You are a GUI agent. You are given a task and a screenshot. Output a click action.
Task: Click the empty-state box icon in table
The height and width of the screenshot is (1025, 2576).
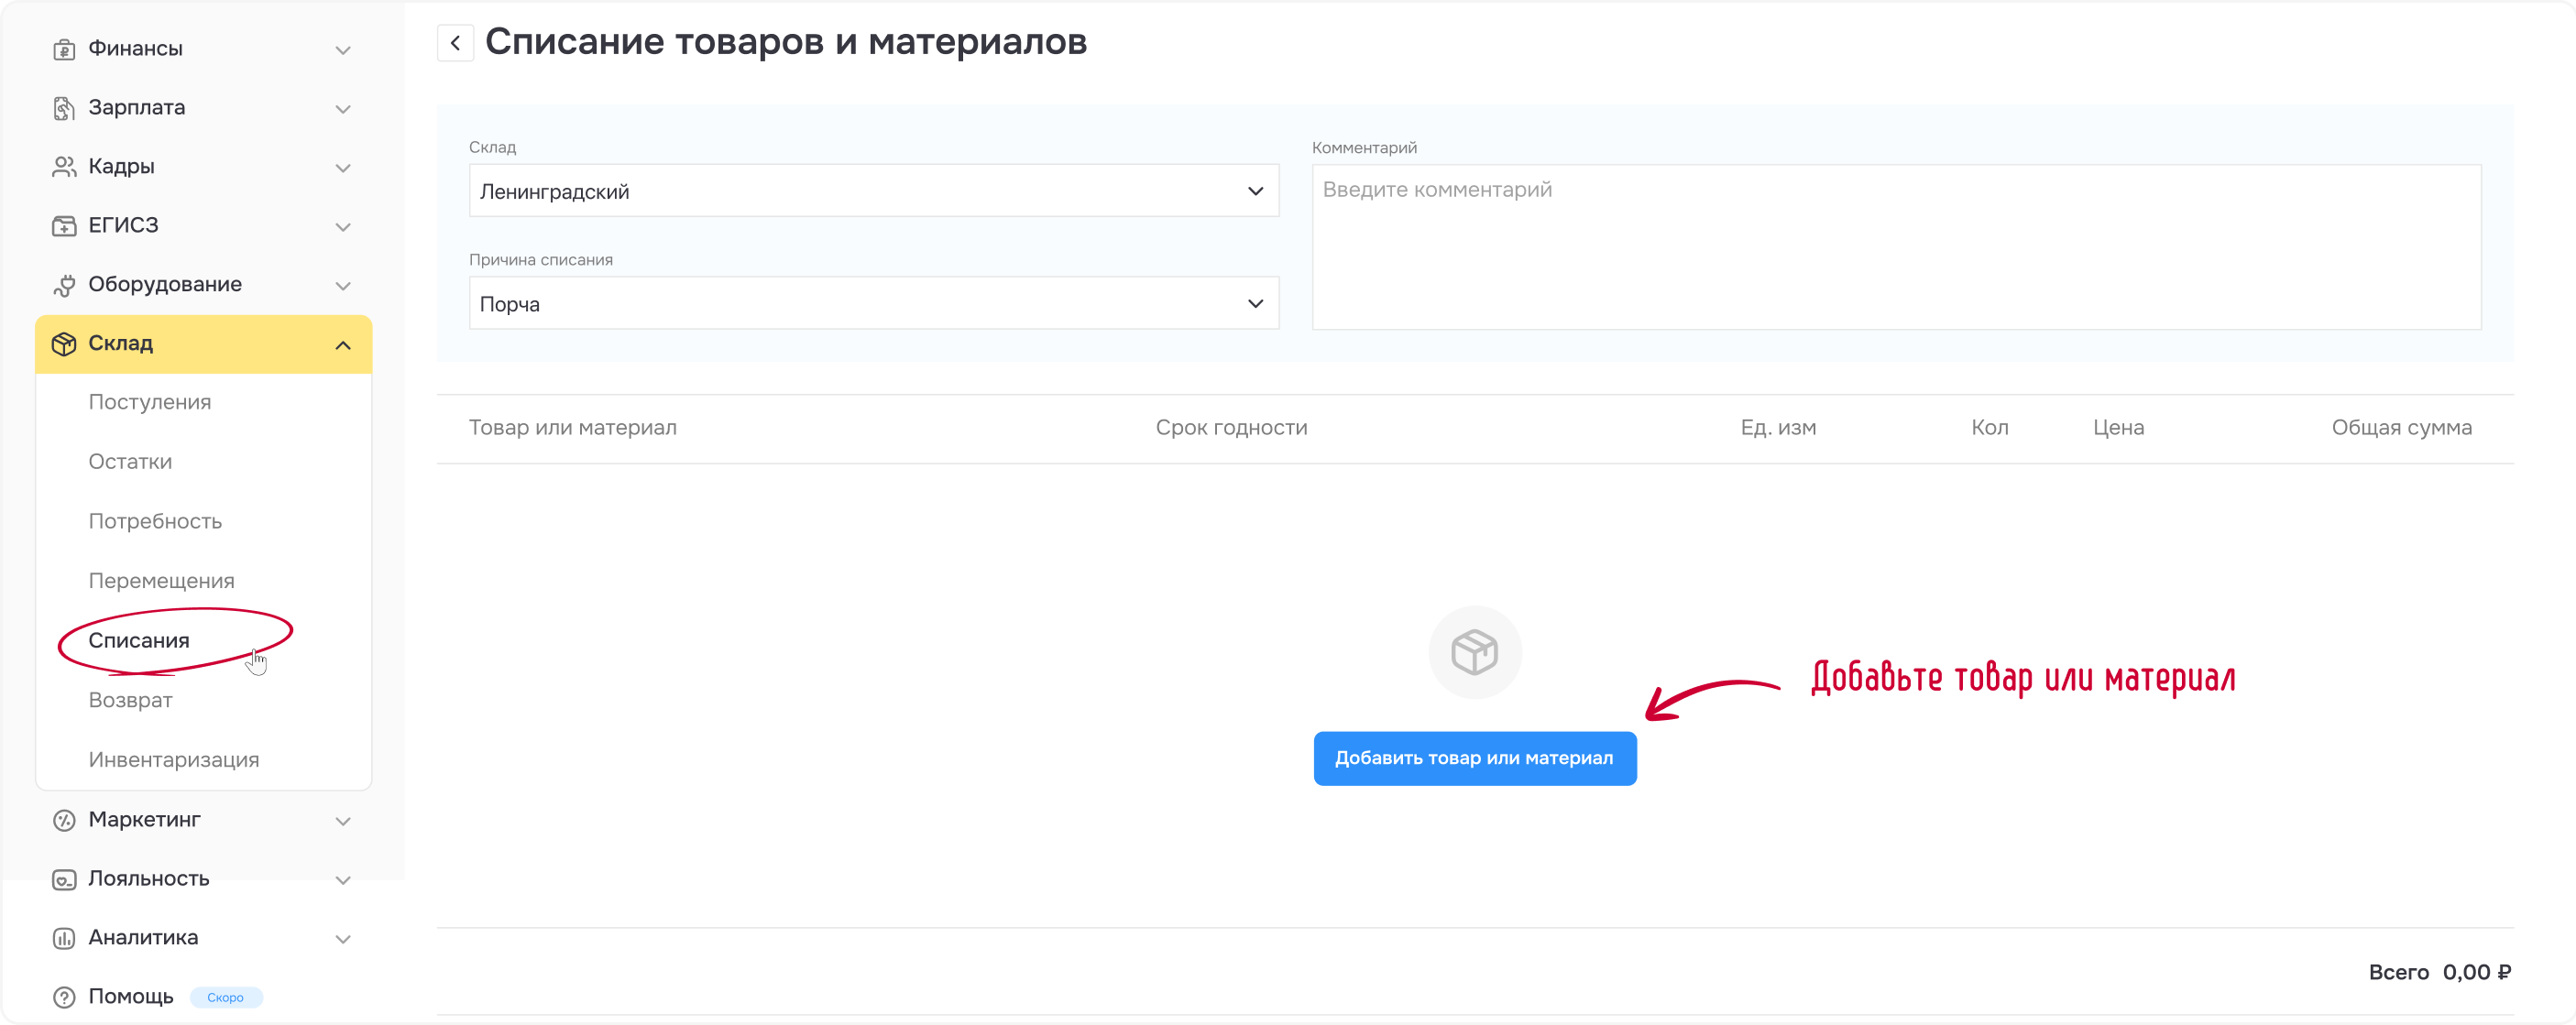(1474, 652)
